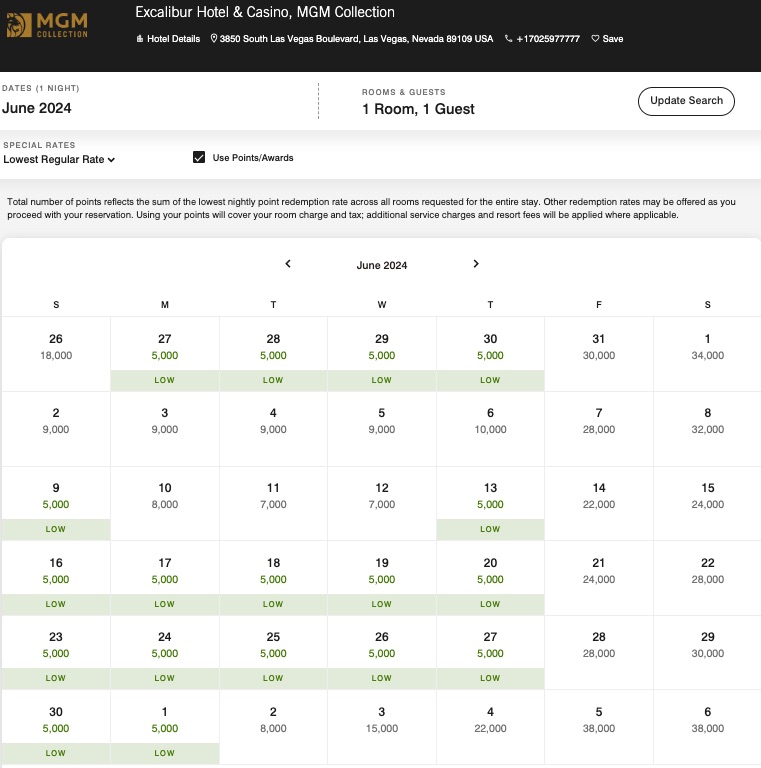Open the Dates June 2024 selector
The image size is (761, 768).
coord(37,108)
